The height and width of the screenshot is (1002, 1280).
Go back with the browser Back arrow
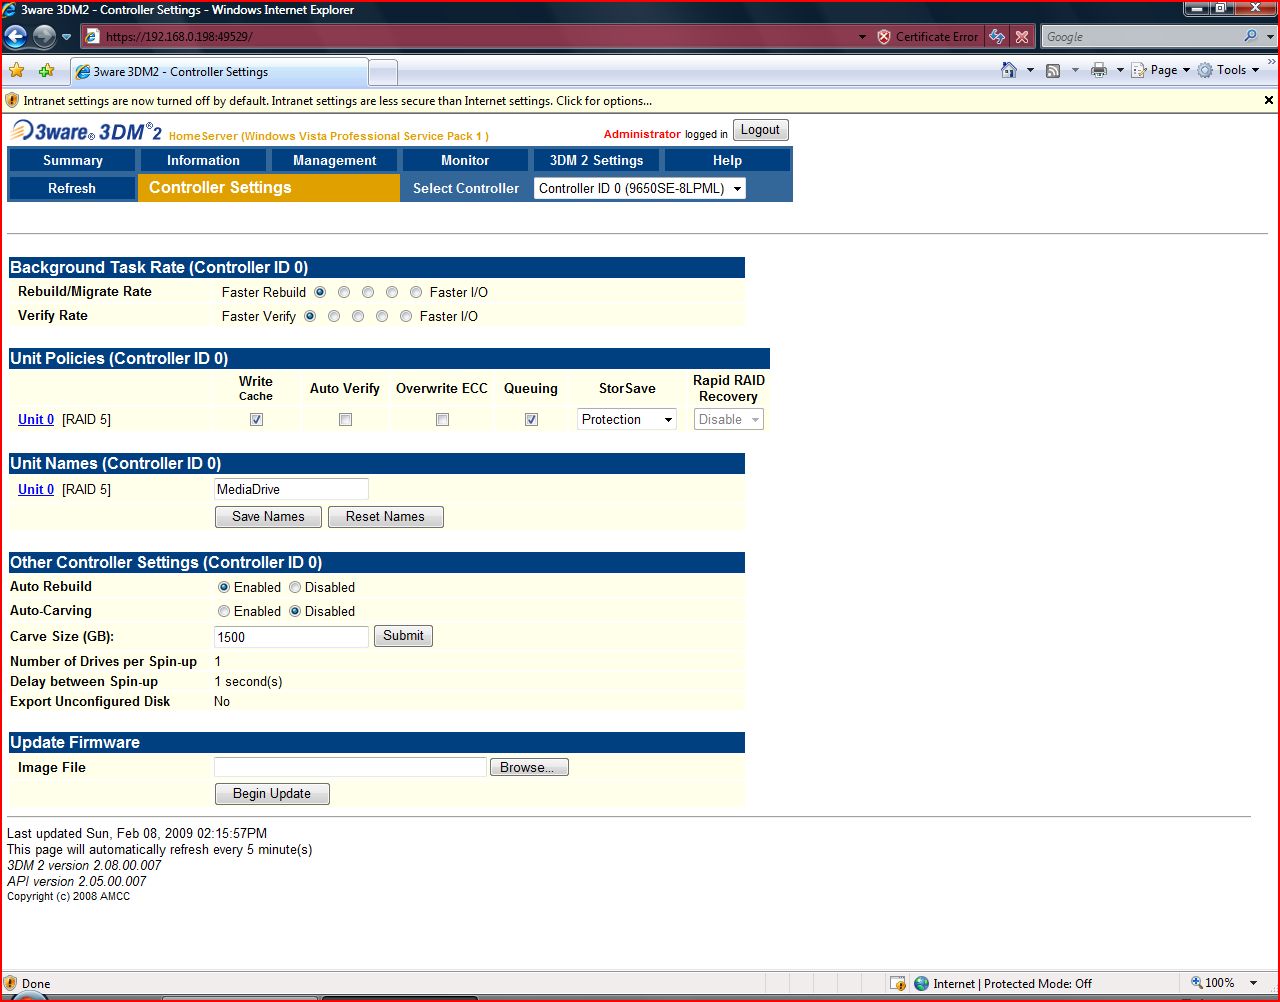pyautogui.click(x=15, y=37)
